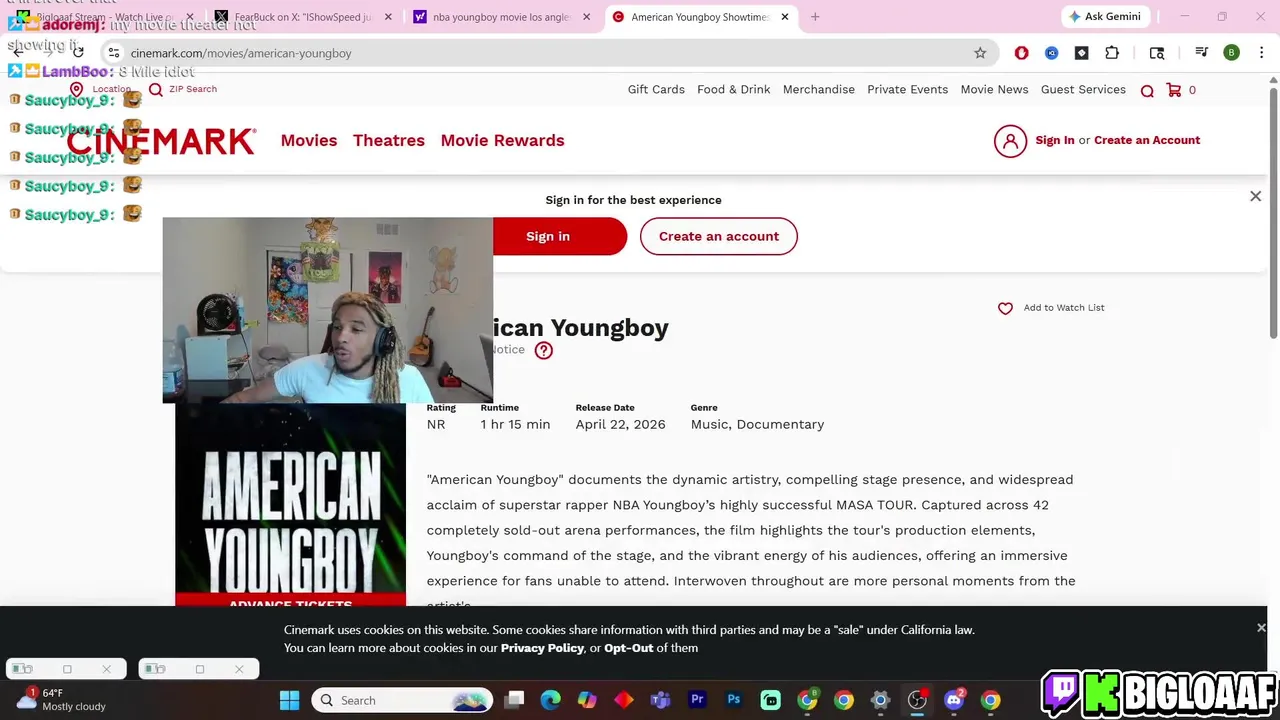Screen dimensions: 1280x720
Task: Click the taskbar Search box
Action: [402, 700]
